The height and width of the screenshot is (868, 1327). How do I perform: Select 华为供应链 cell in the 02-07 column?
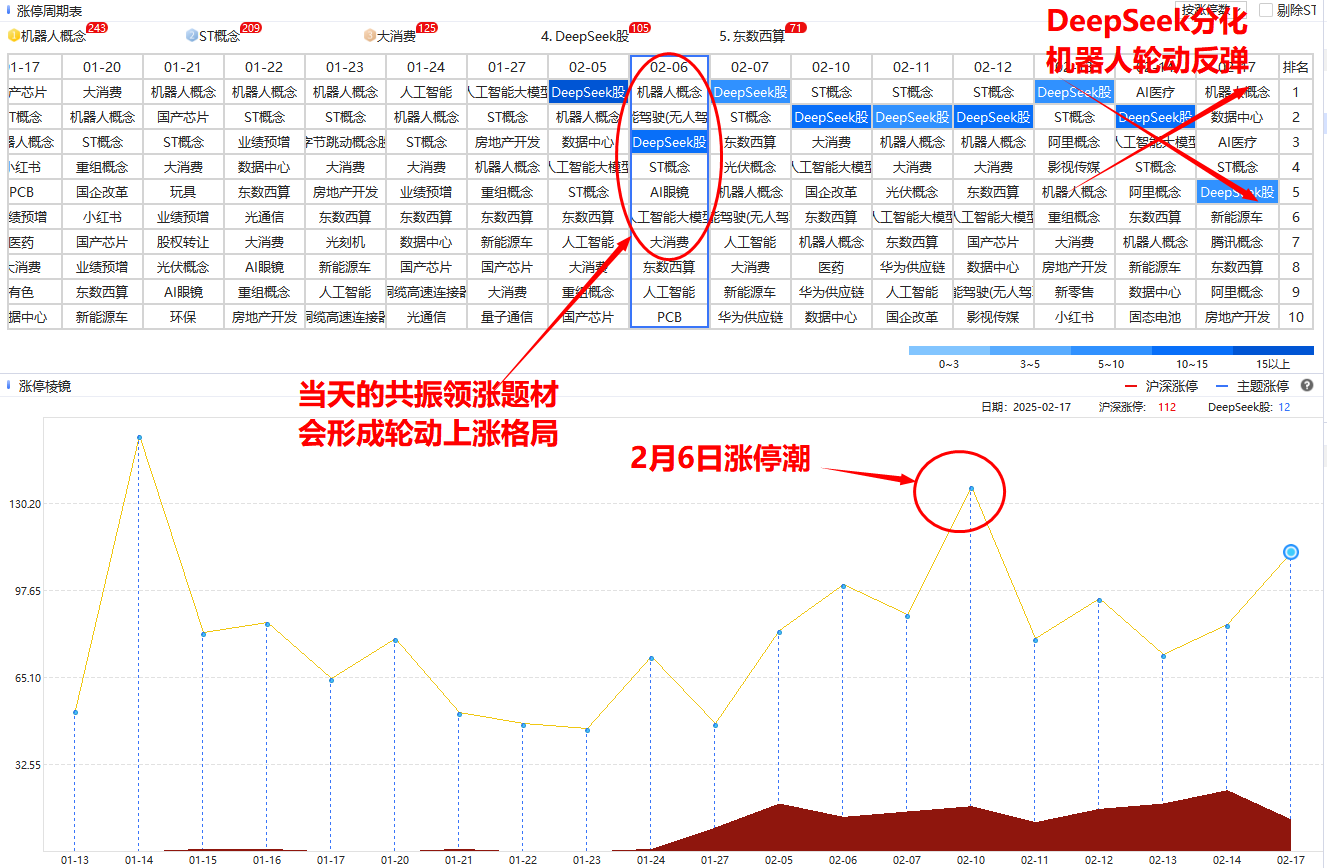(750, 317)
